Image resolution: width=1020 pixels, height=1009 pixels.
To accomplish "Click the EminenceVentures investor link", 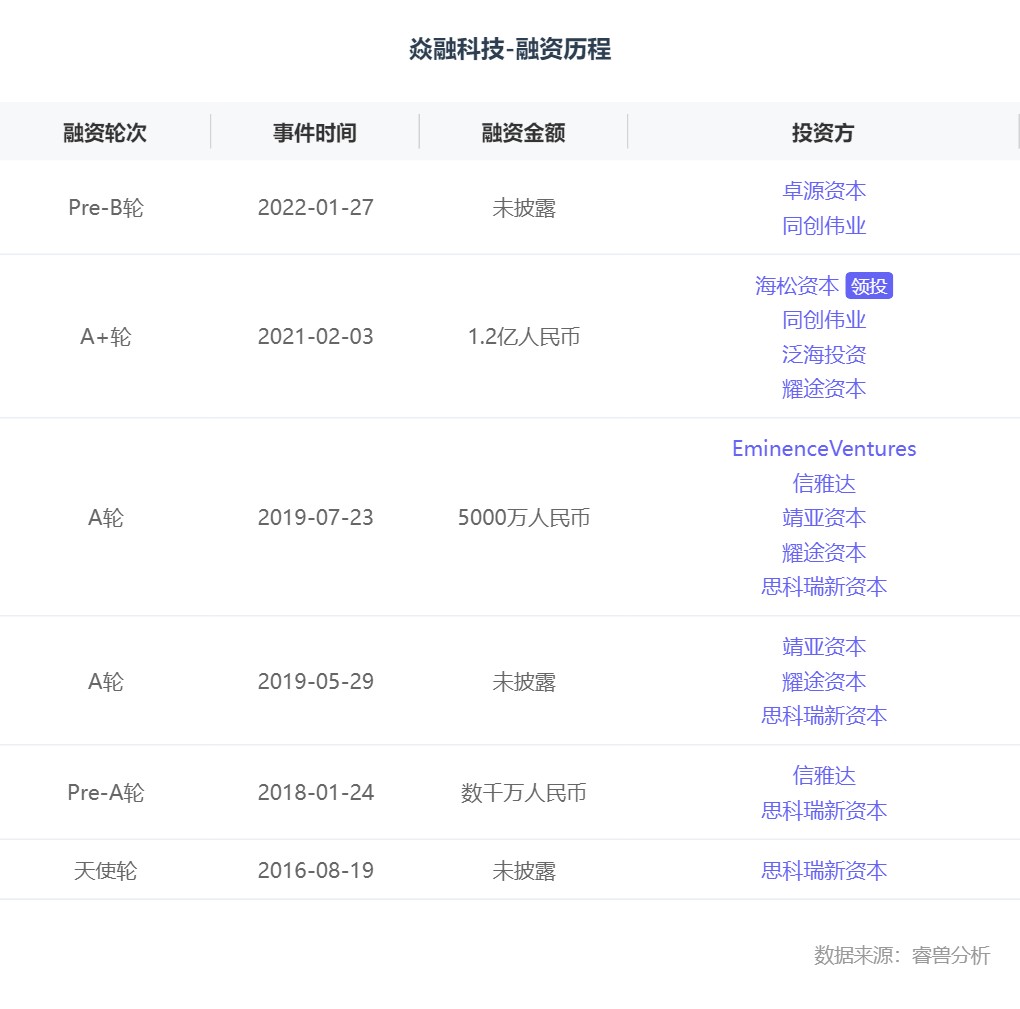I will (823, 449).
